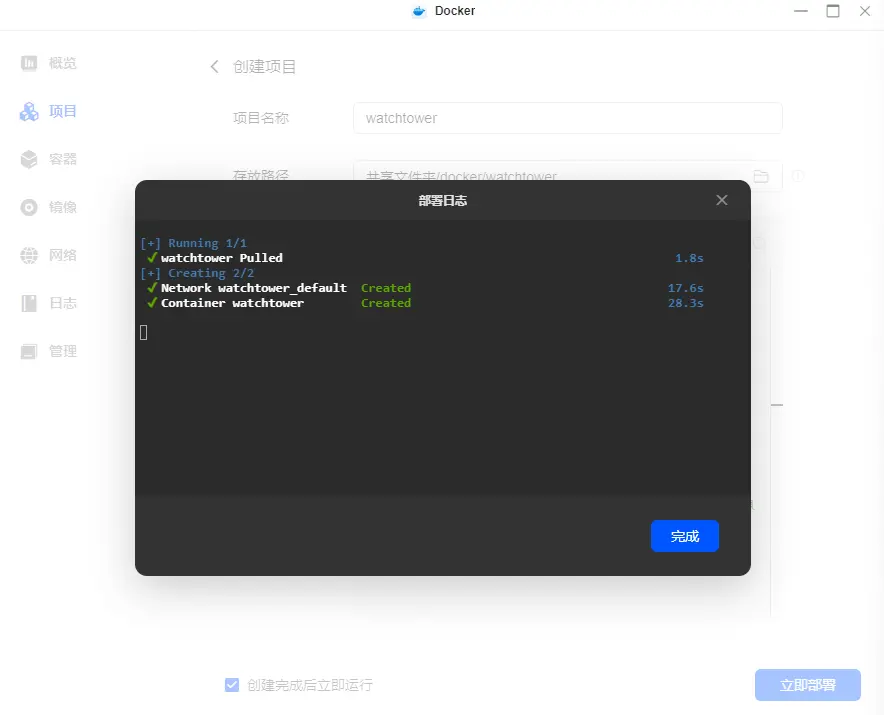Open the 容器 containers icon

click(30, 159)
